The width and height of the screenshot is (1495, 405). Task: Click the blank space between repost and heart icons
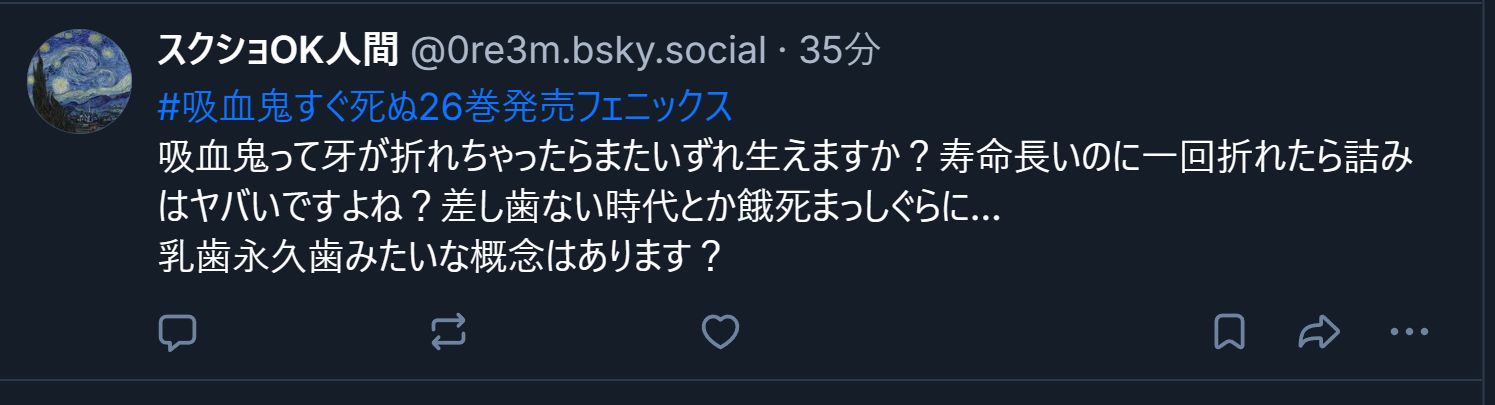coord(584,332)
